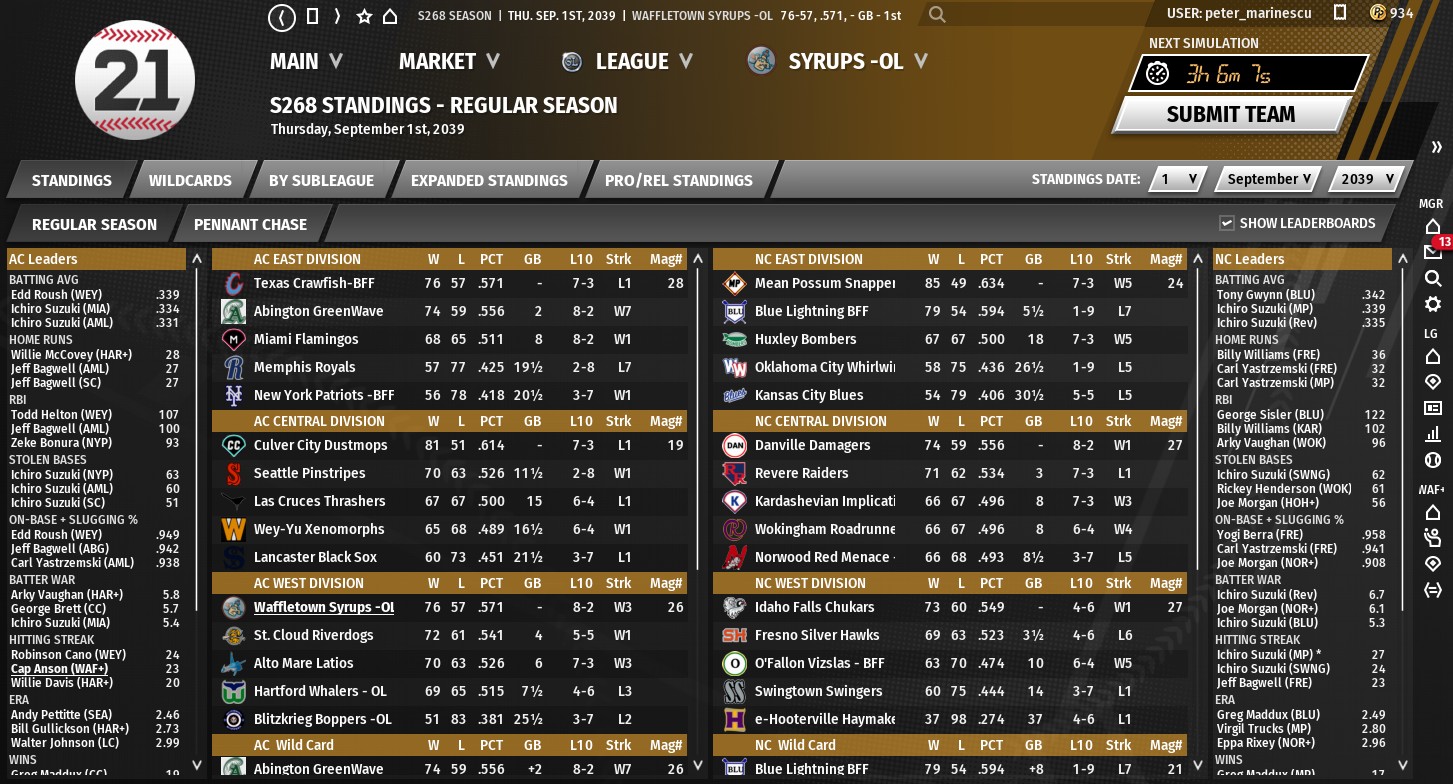The image size is (1453, 784).
Task: Open manager home icon under MGR
Action: click(x=1432, y=226)
